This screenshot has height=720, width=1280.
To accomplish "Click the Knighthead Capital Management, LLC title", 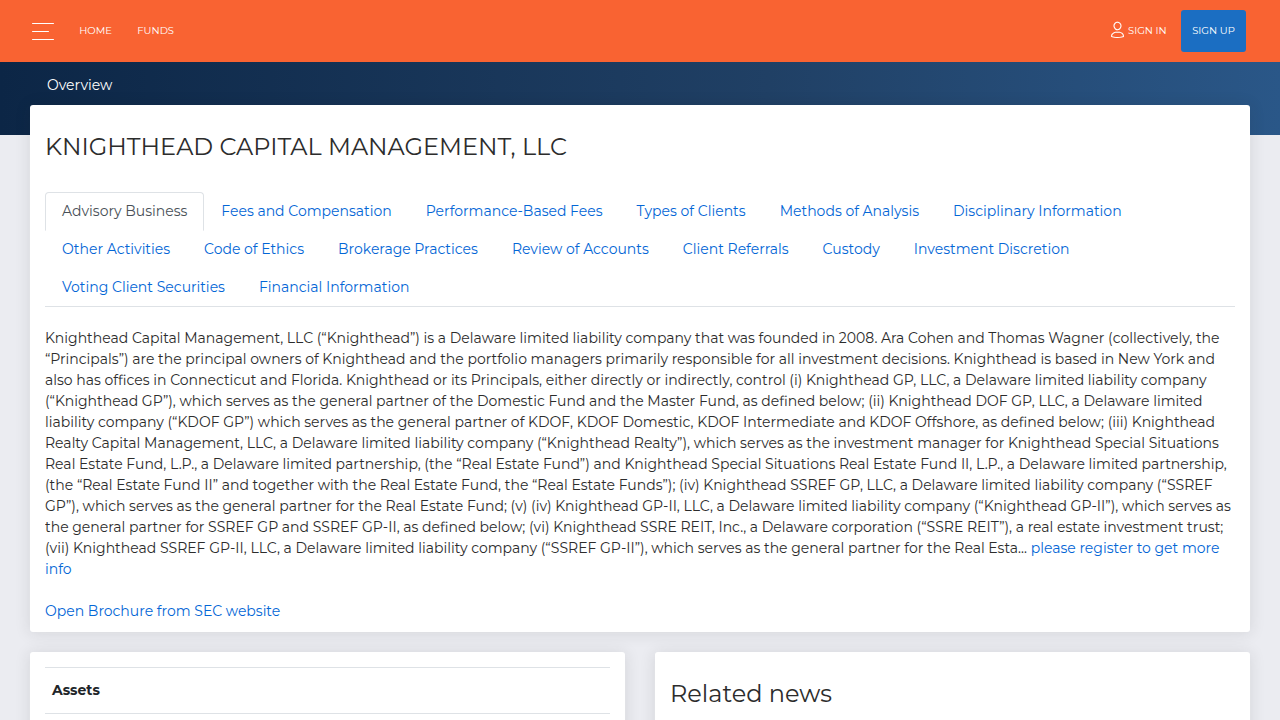I will pyautogui.click(x=306, y=147).
